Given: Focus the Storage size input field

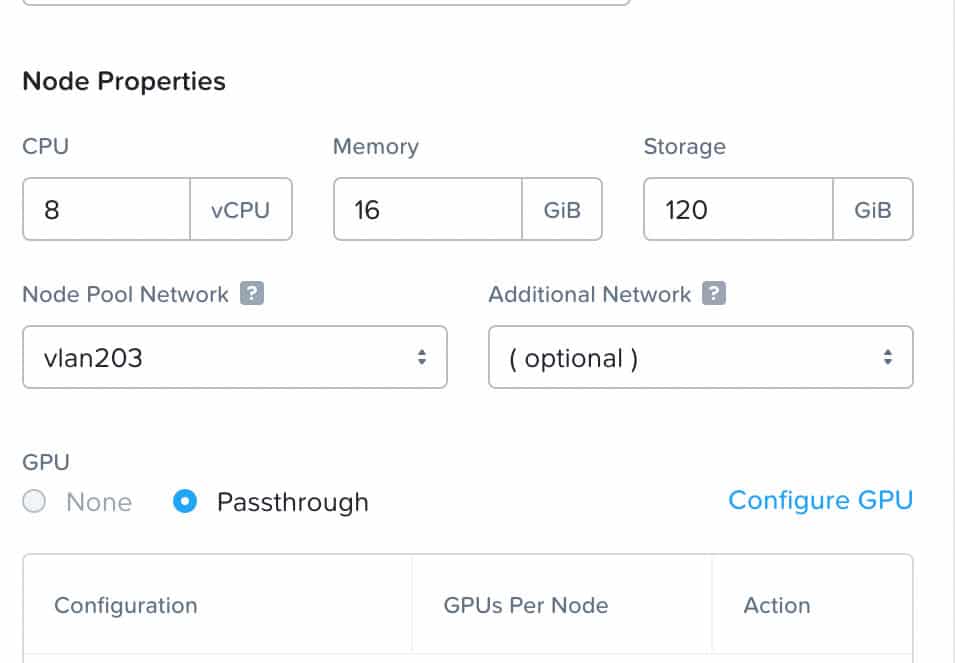Looking at the screenshot, I should pyautogui.click(x=738, y=209).
